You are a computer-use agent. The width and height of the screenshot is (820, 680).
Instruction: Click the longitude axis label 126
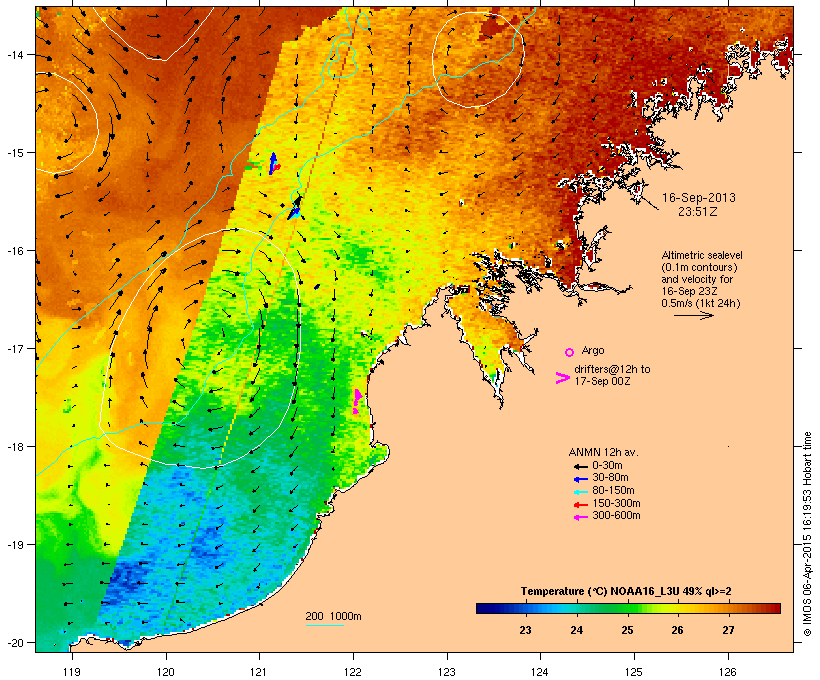(x=727, y=672)
